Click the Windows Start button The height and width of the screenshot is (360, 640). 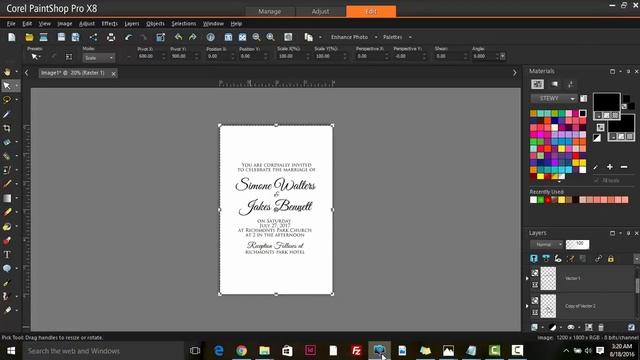coord(11,351)
